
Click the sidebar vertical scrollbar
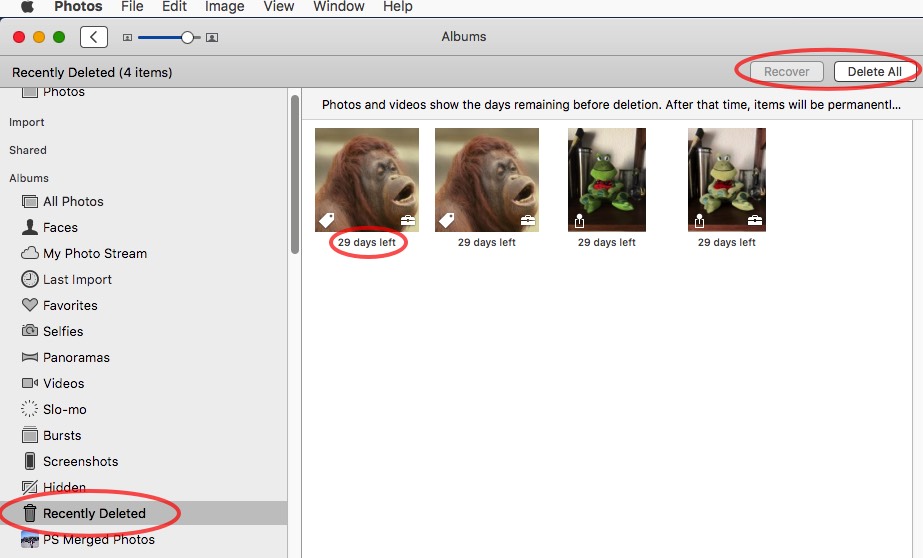point(295,175)
